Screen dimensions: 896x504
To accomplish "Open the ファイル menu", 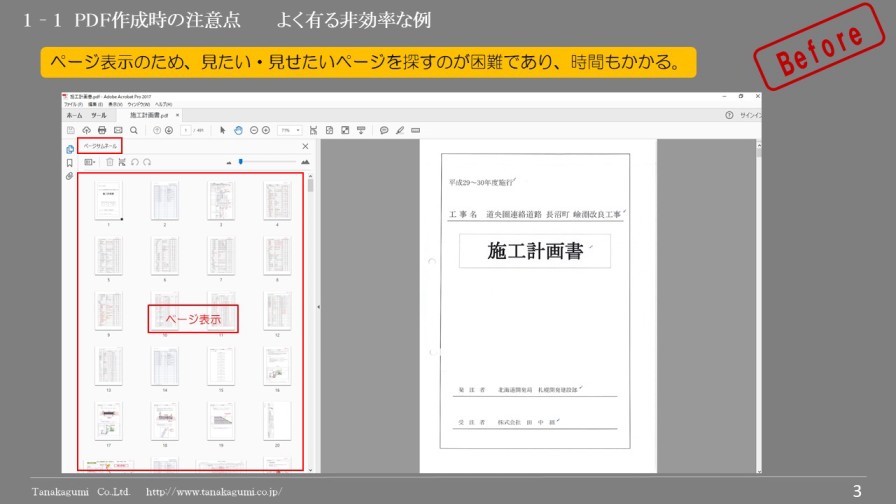I will coord(72,104).
